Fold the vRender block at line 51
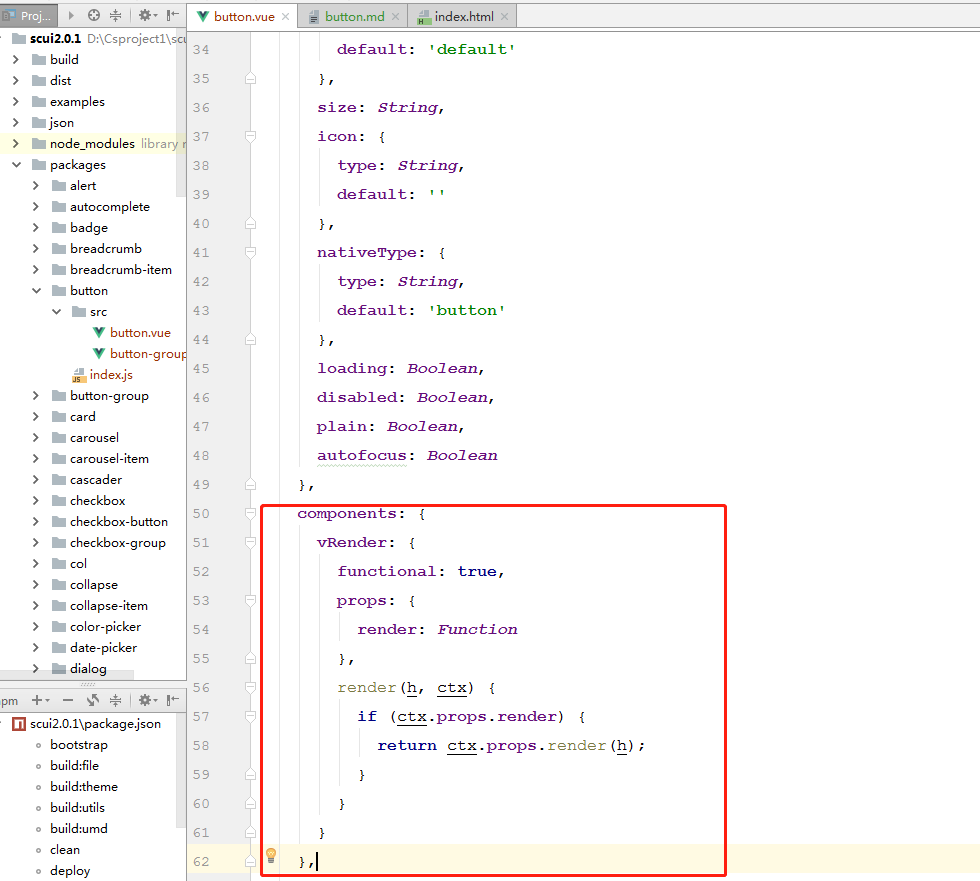The height and width of the screenshot is (881, 980). tap(250, 542)
